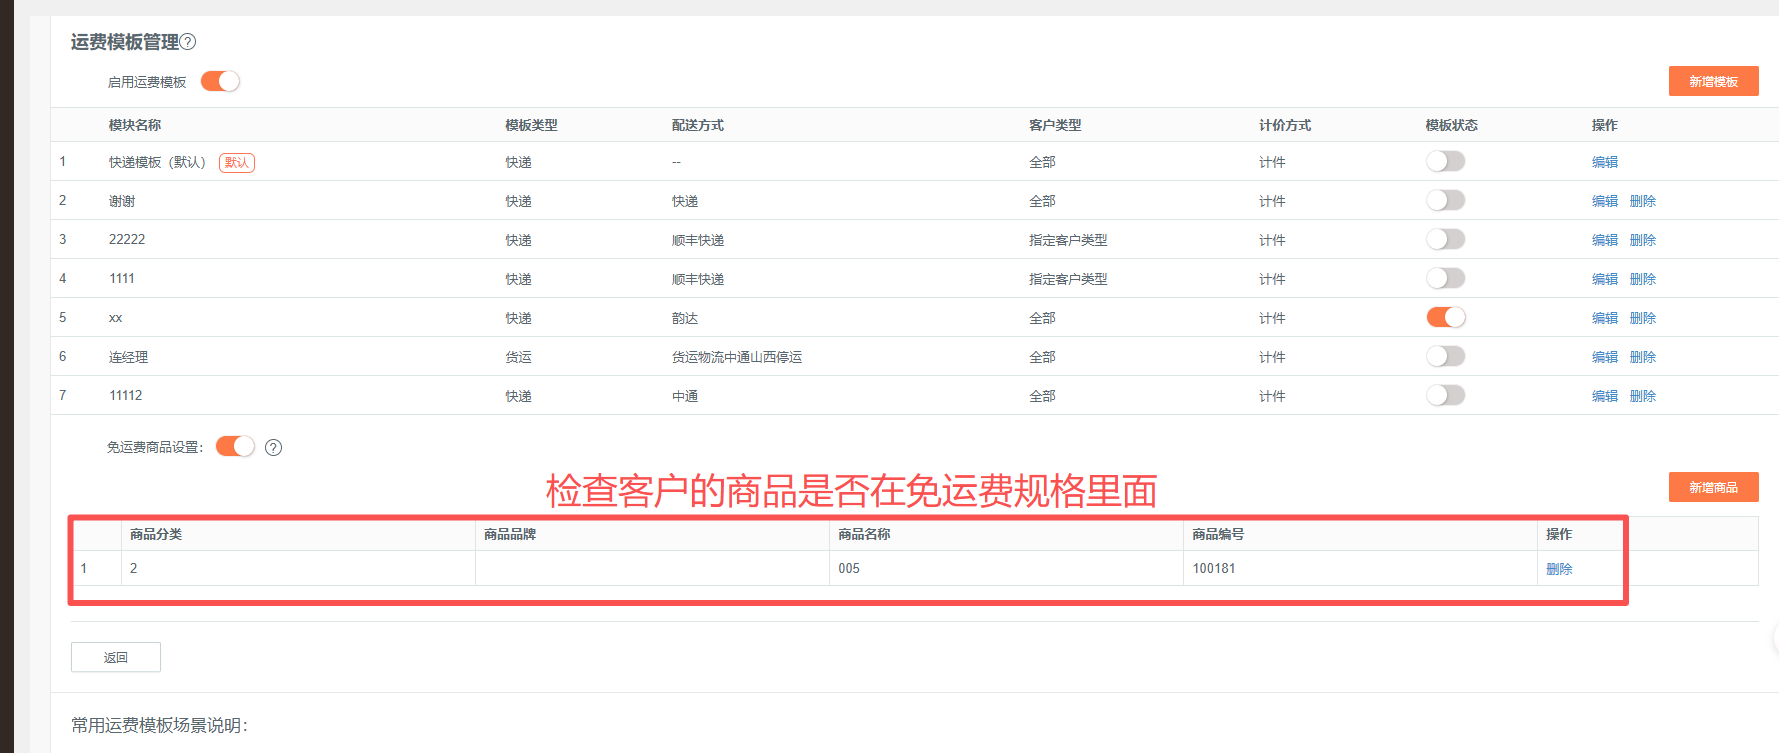
Task: Select the 常用运费模板场景说明 heading
Action: click(159, 725)
